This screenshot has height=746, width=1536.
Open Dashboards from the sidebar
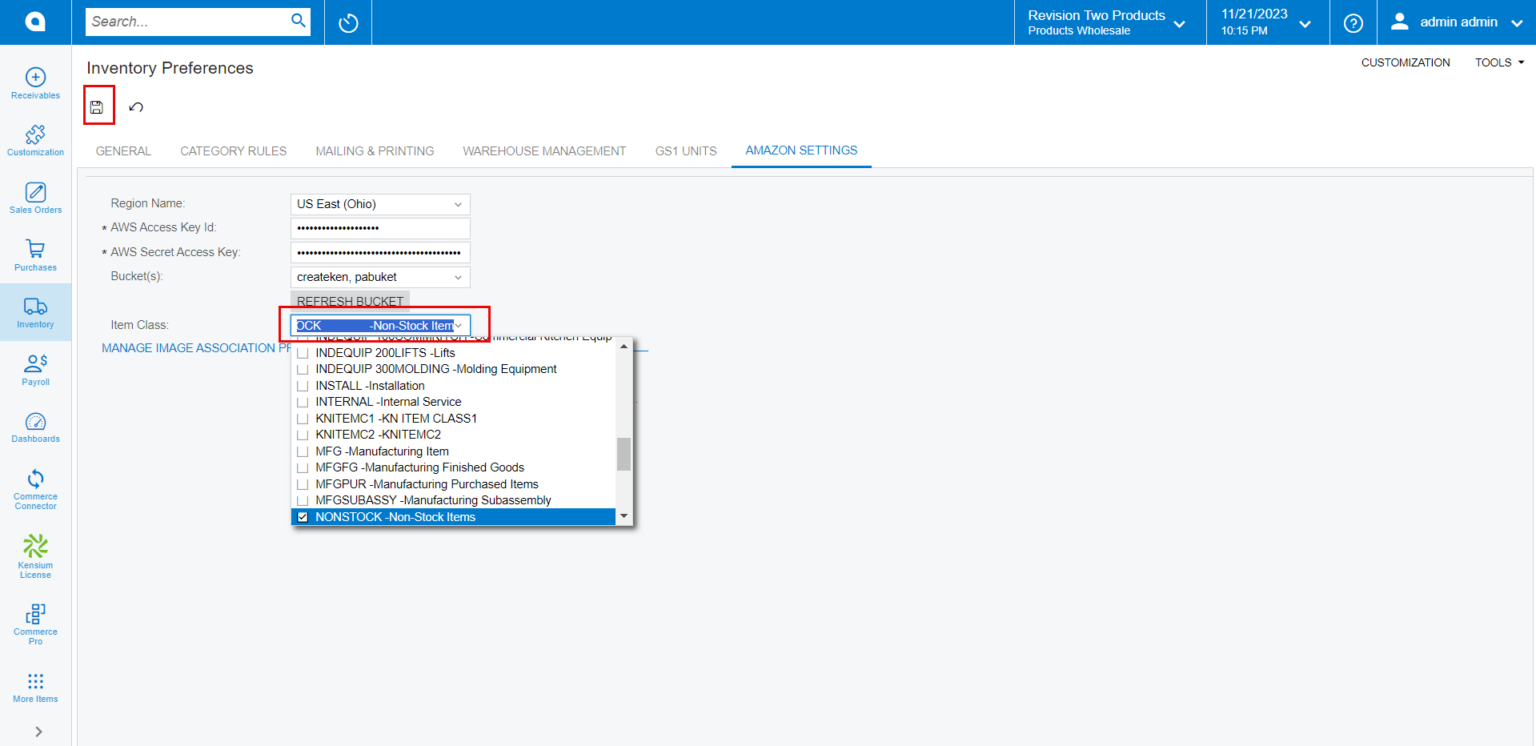coord(35,427)
